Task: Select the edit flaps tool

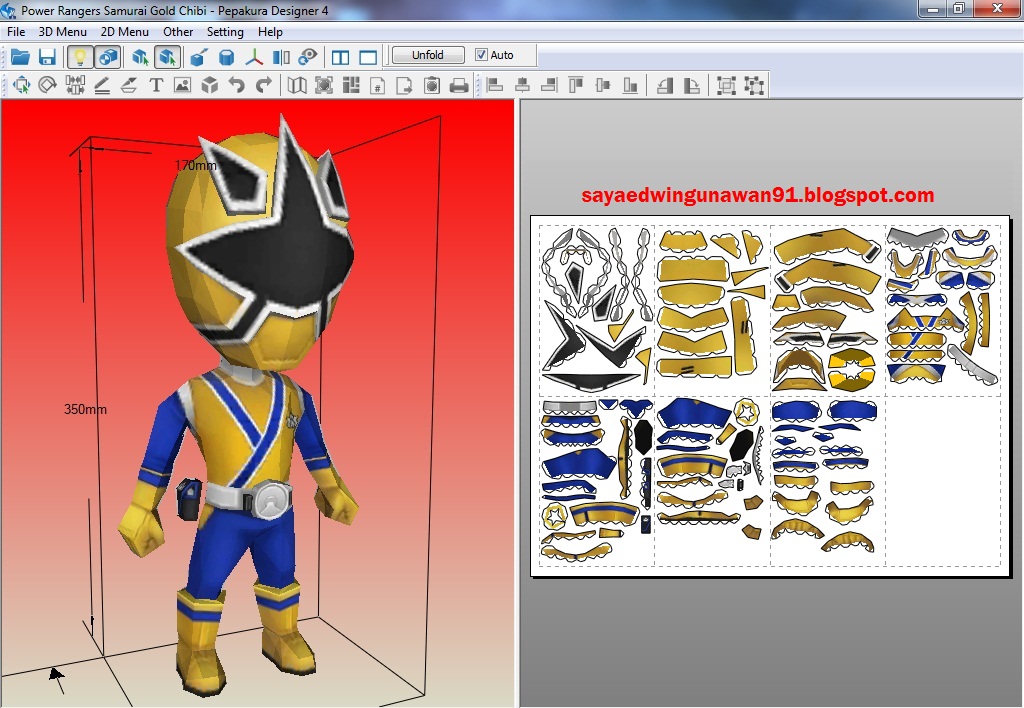Action: (x=129, y=85)
